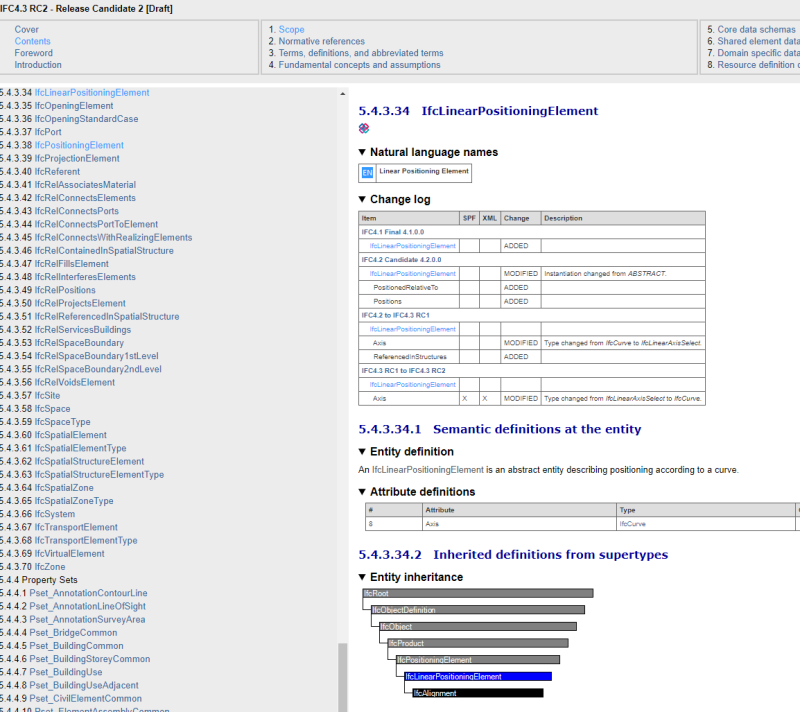Collapse the Attribute definitions section
The height and width of the screenshot is (712, 800).
click(x=361, y=491)
